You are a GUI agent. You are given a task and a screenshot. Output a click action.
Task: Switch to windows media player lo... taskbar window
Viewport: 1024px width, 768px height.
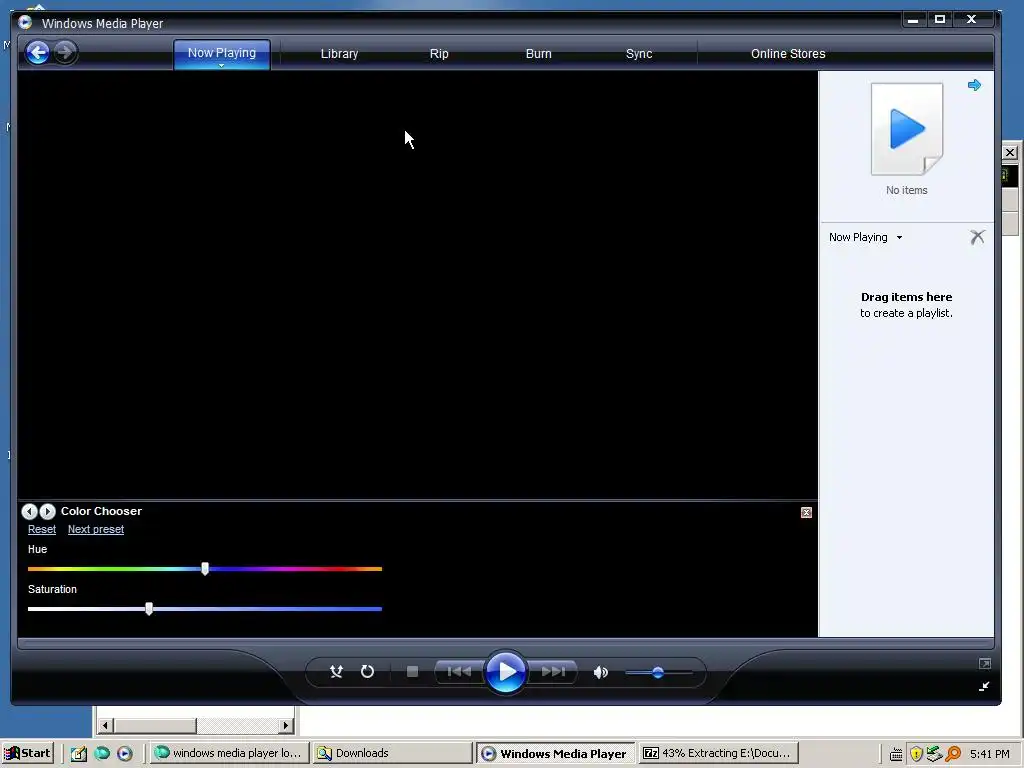229,753
